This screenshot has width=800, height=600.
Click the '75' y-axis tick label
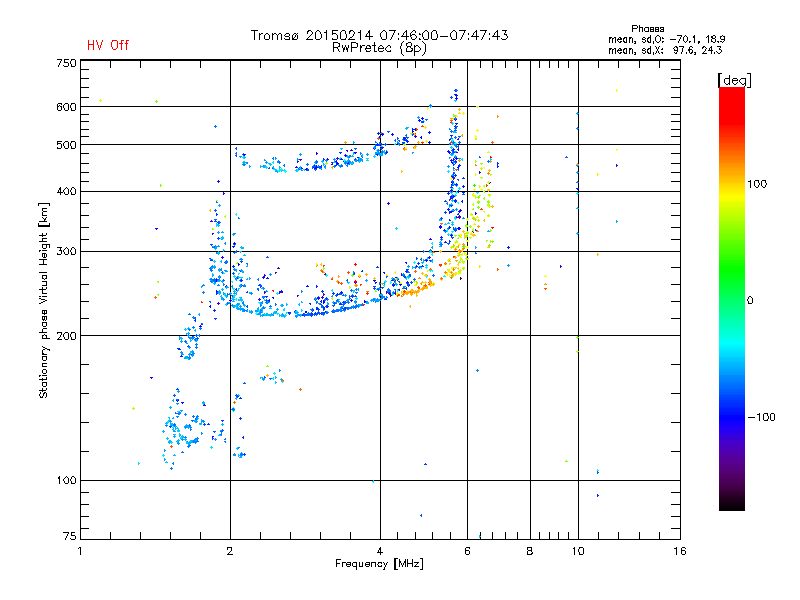click(70, 536)
